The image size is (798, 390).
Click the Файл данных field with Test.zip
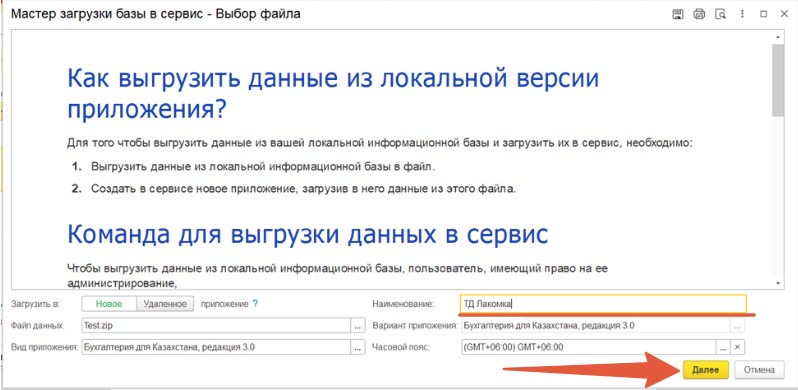click(x=216, y=325)
